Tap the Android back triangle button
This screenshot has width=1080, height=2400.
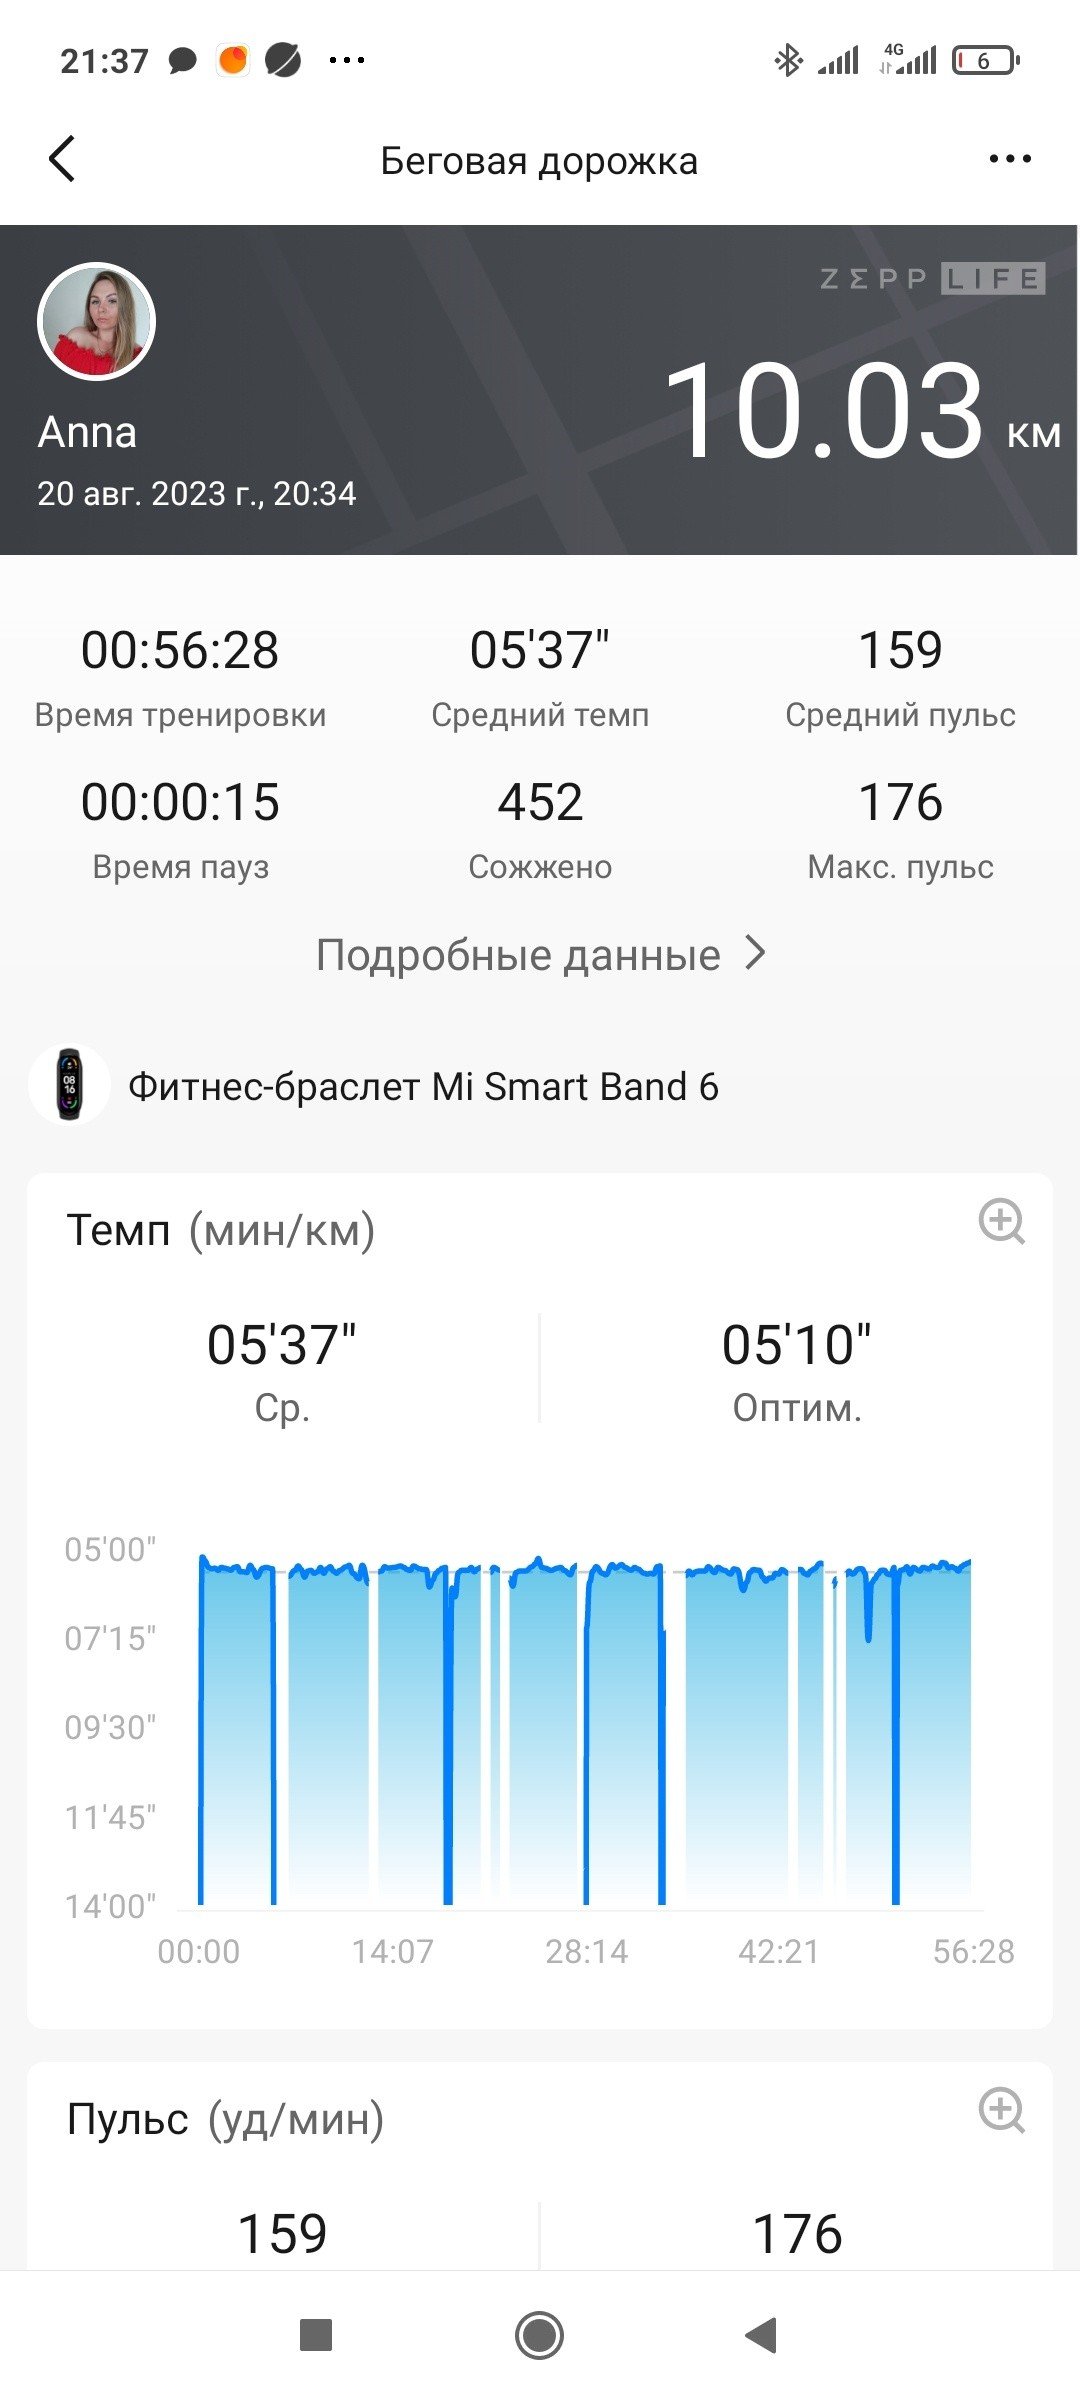pyautogui.click(x=762, y=2335)
